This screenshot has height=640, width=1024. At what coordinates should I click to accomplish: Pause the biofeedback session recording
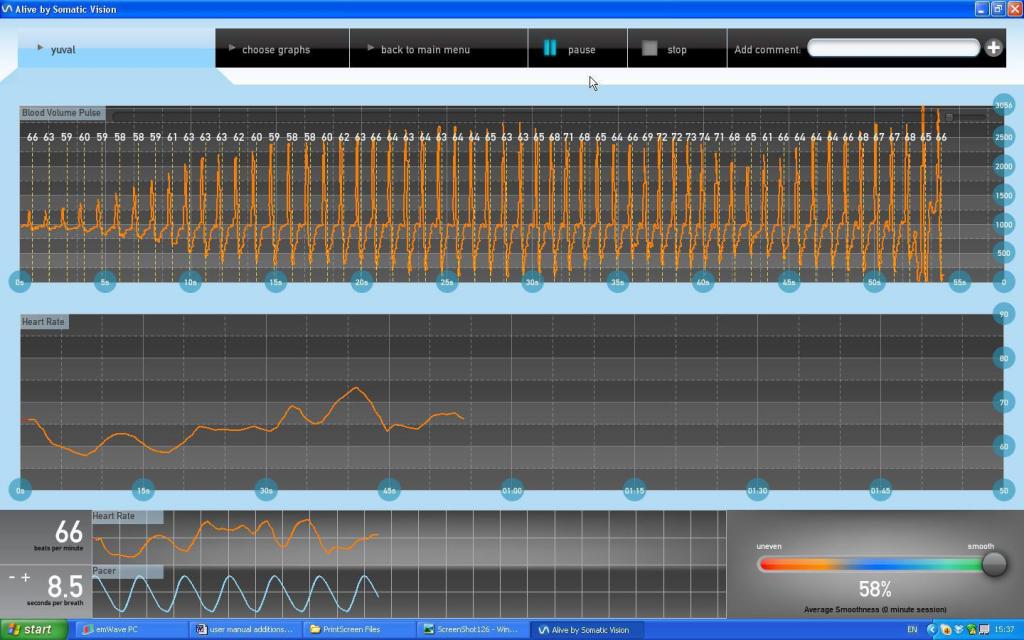tap(569, 49)
